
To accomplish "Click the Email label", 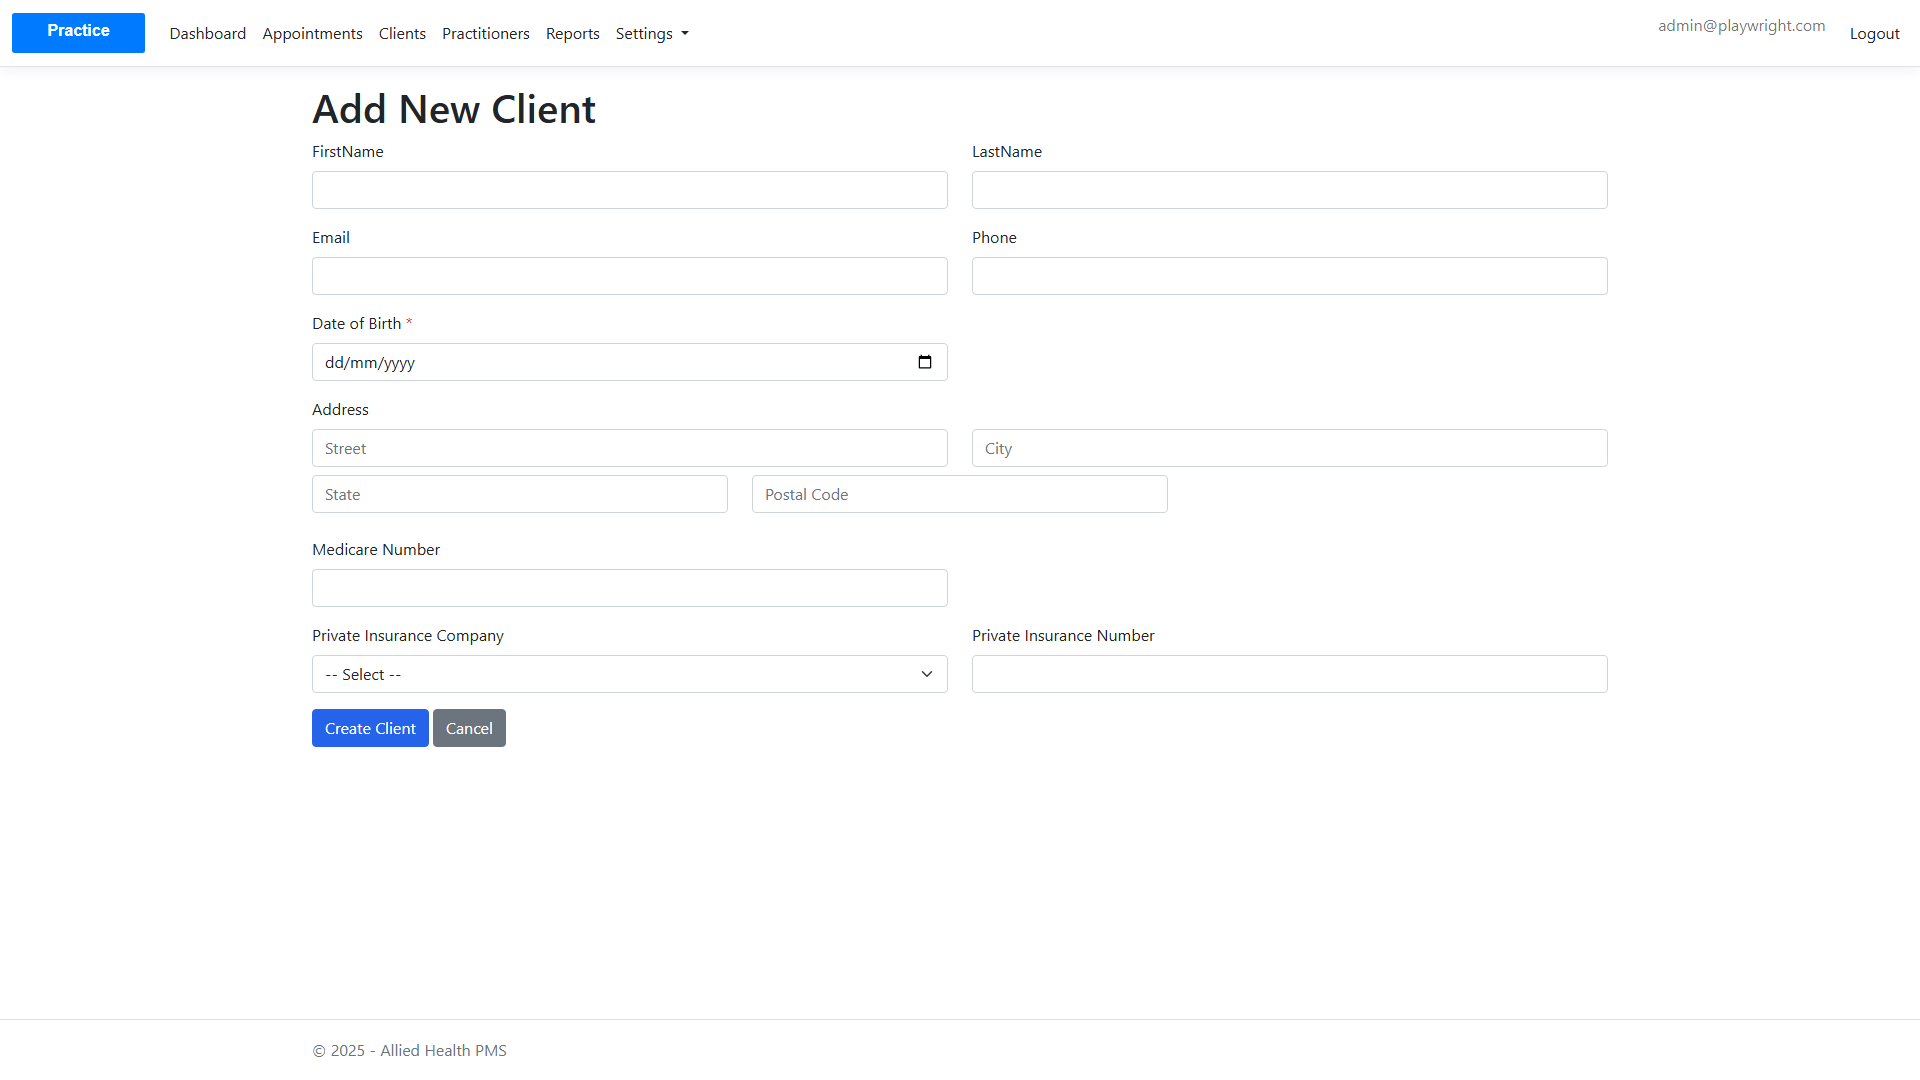I will (x=331, y=237).
